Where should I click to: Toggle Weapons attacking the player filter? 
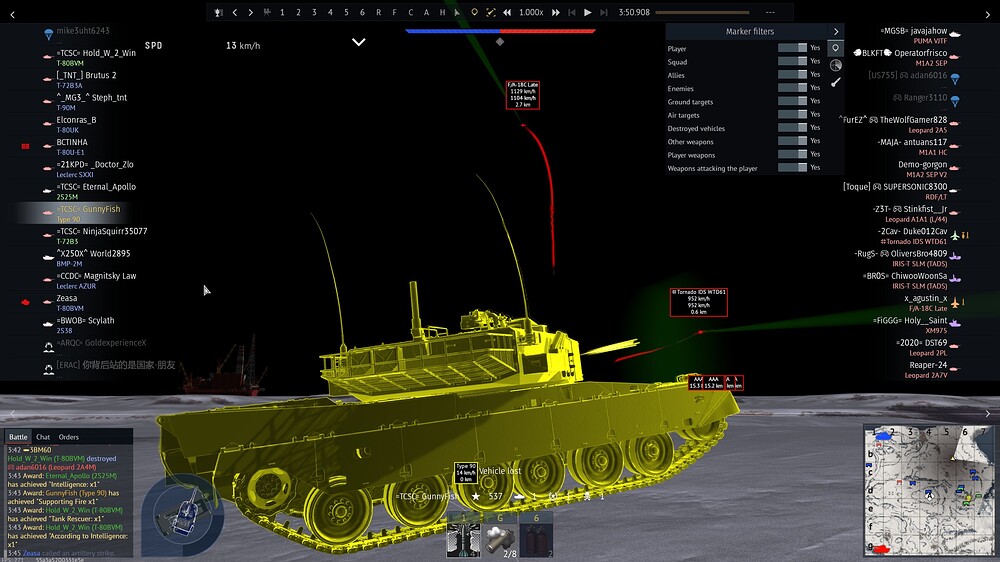pyautogui.click(x=792, y=168)
